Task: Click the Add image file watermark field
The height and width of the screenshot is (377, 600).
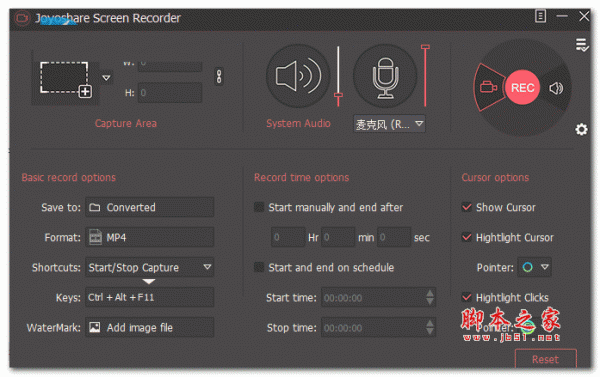Action: click(x=149, y=327)
